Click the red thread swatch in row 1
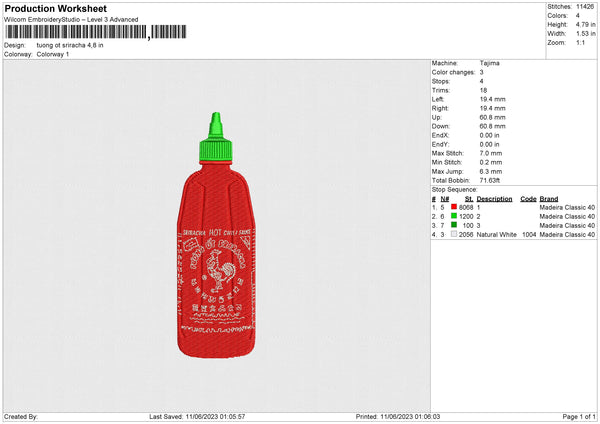 [x=454, y=207]
